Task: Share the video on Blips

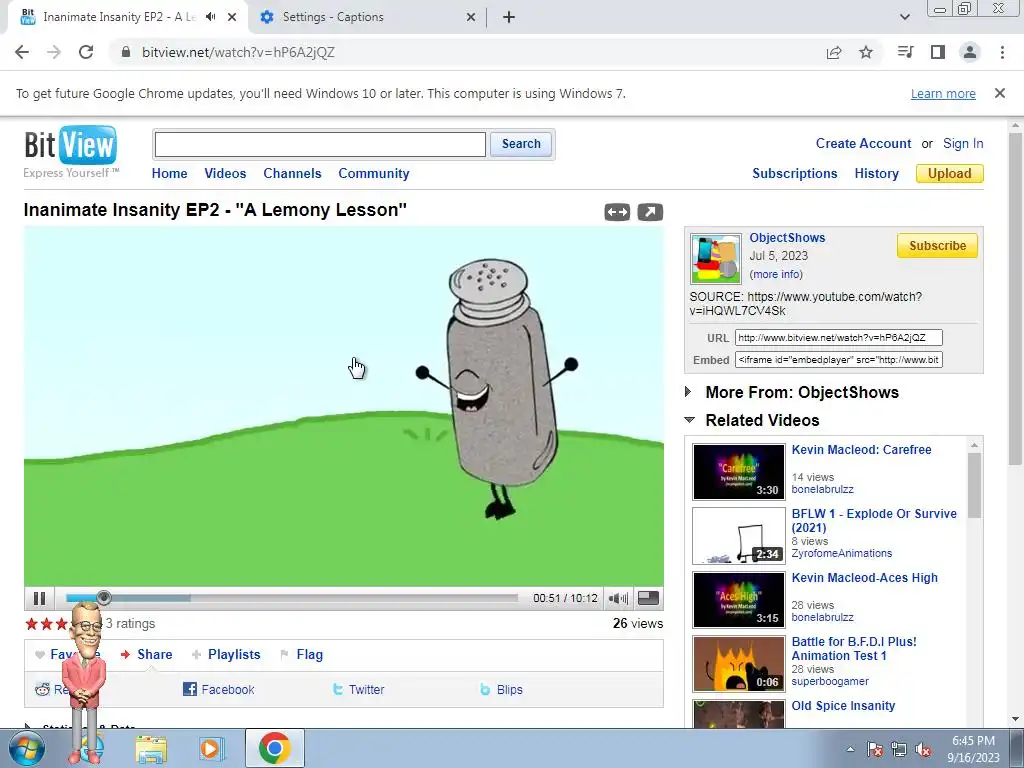Action: tap(502, 689)
